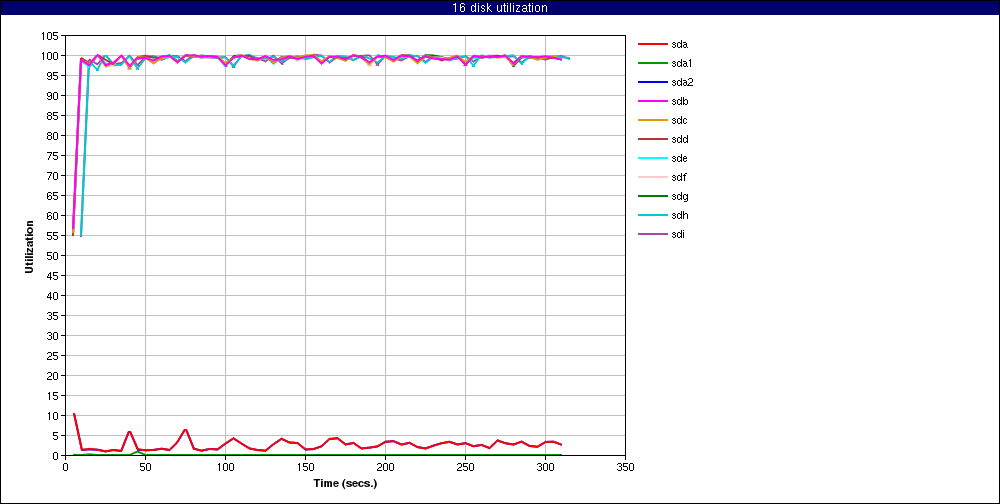1000x504 pixels.
Task: Click the 10 tick on the utilization axis
Action: point(54,415)
